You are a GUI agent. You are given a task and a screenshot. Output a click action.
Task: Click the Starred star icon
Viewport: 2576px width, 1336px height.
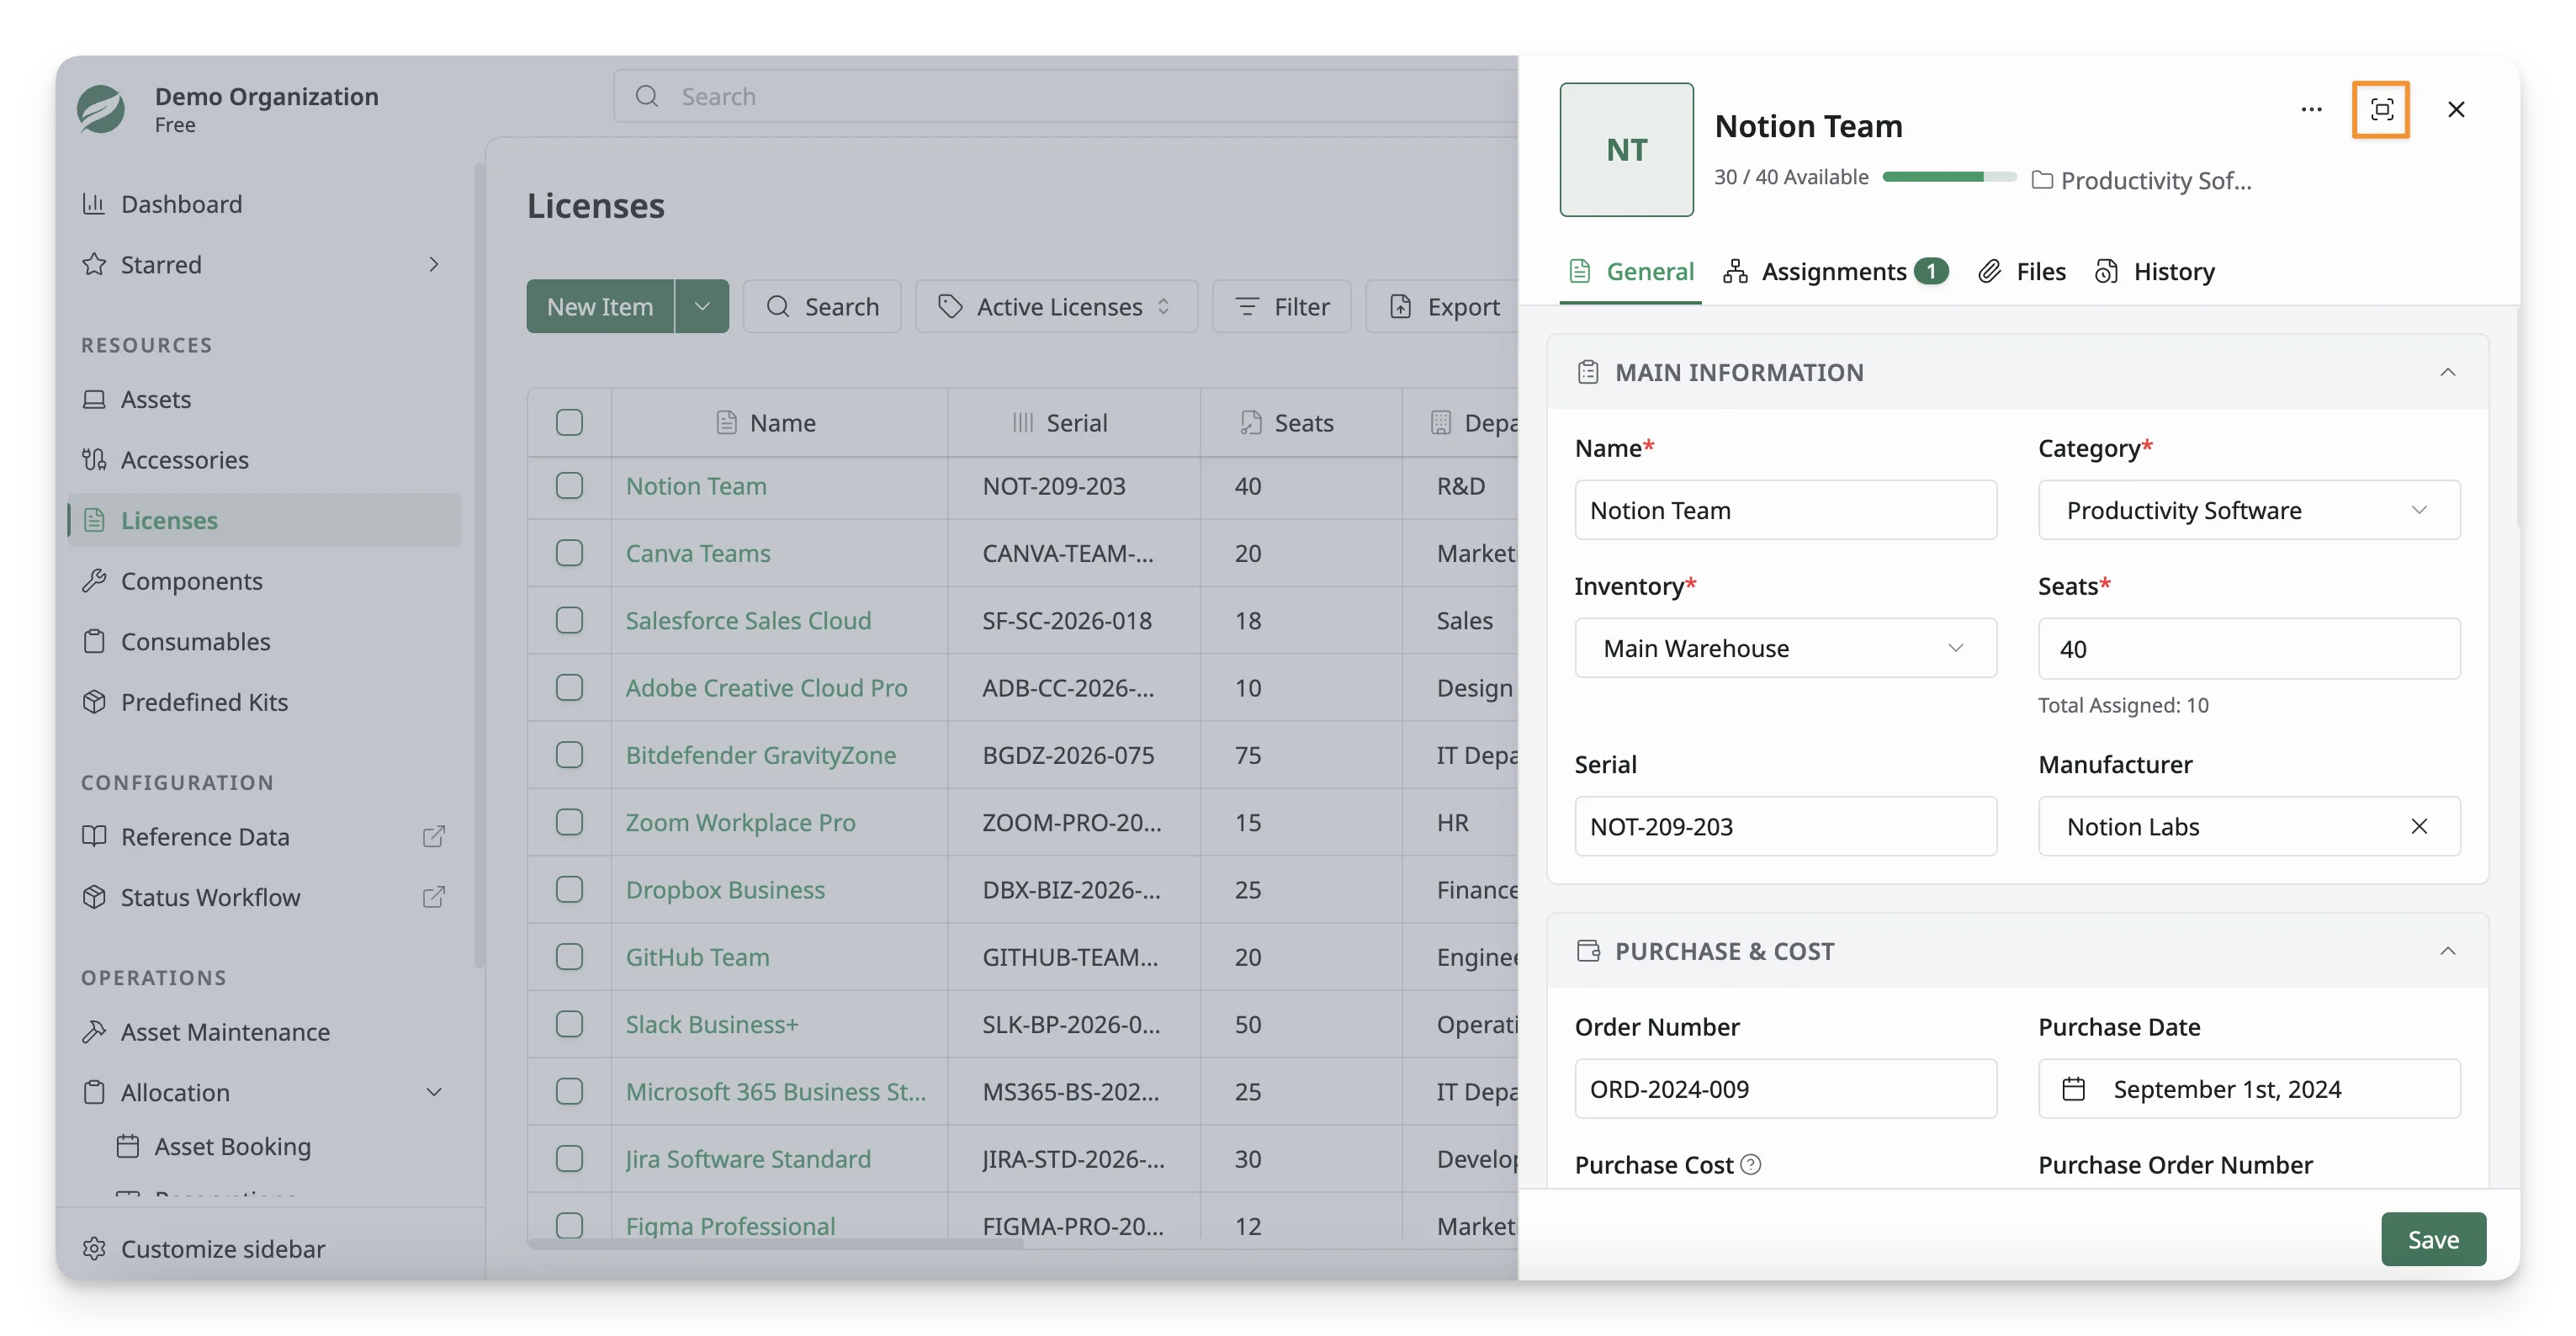pos(94,264)
